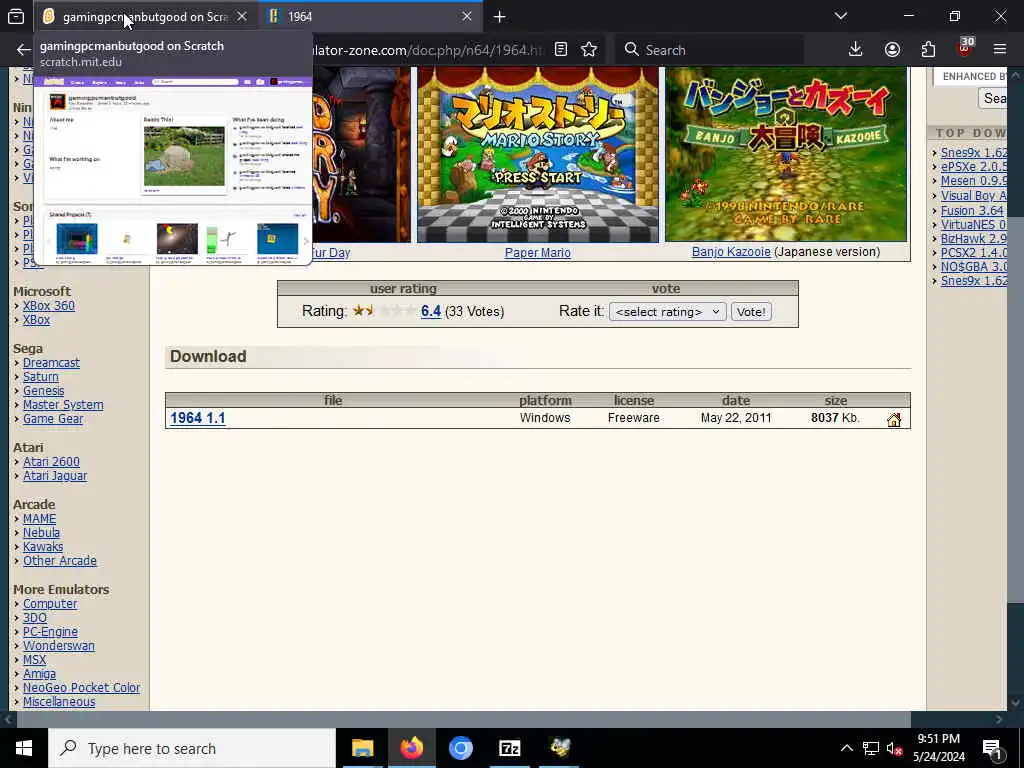Open 7-Zip from the taskbar
This screenshot has height=768, width=1024.
(509, 748)
